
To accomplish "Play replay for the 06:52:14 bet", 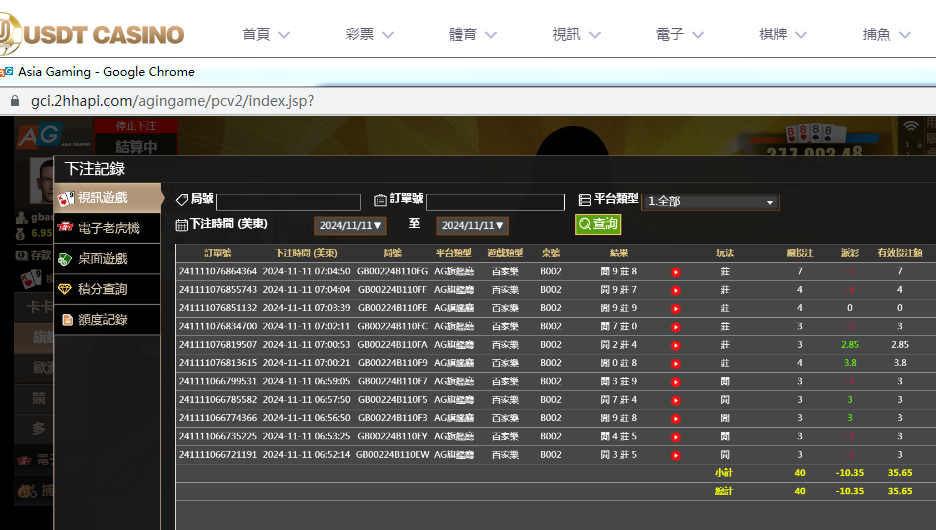I will [676, 455].
